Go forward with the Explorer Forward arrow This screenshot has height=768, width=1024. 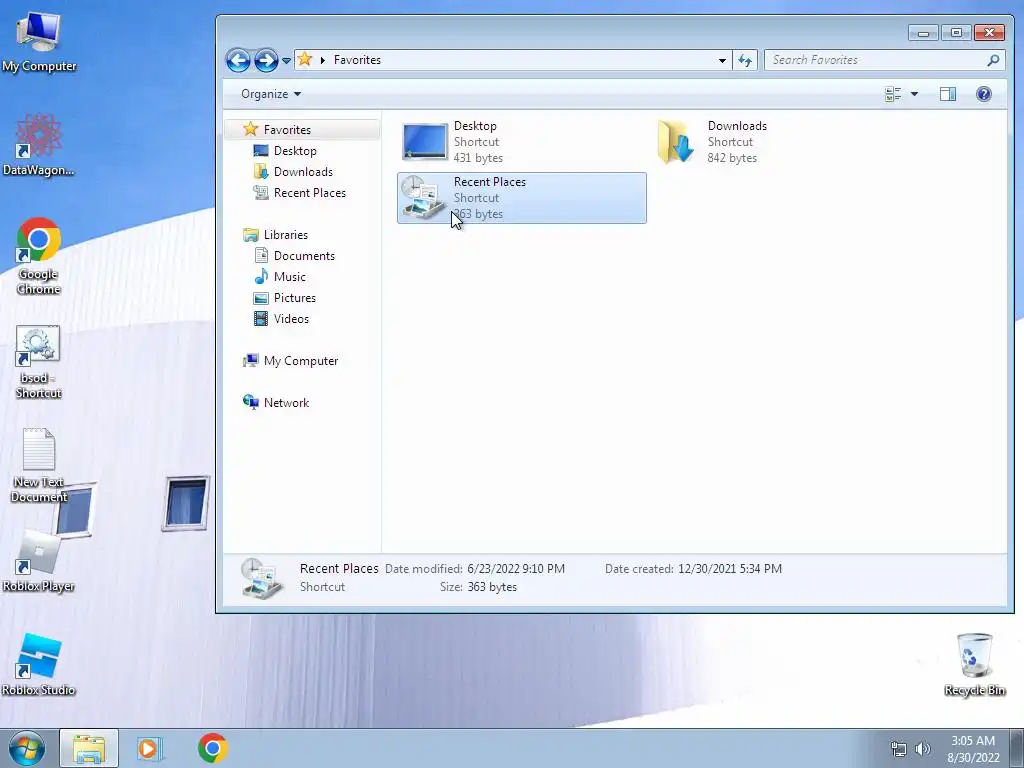click(266, 60)
